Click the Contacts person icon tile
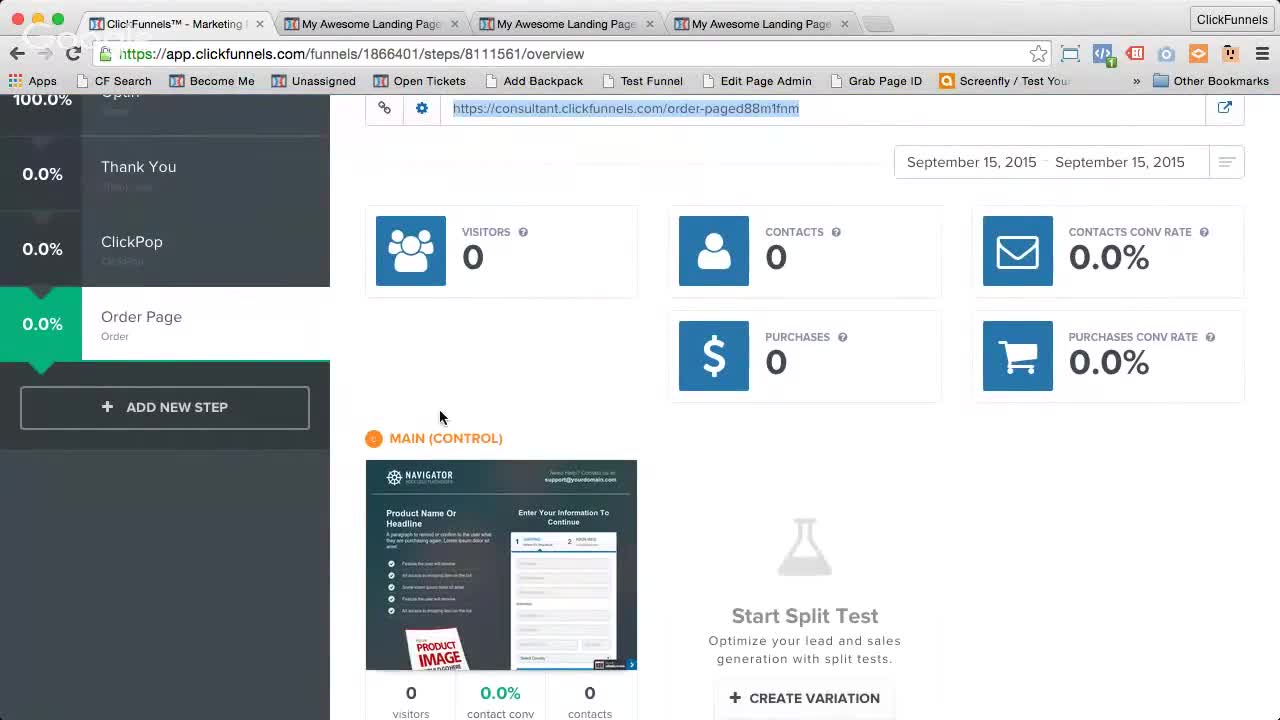This screenshot has width=1280, height=720. pyautogui.click(x=714, y=251)
